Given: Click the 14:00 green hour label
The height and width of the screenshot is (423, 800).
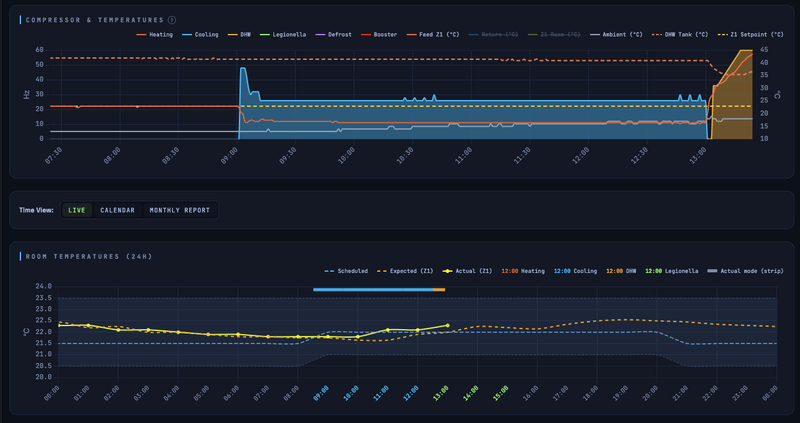Looking at the screenshot, I should click(x=472, y=393).
